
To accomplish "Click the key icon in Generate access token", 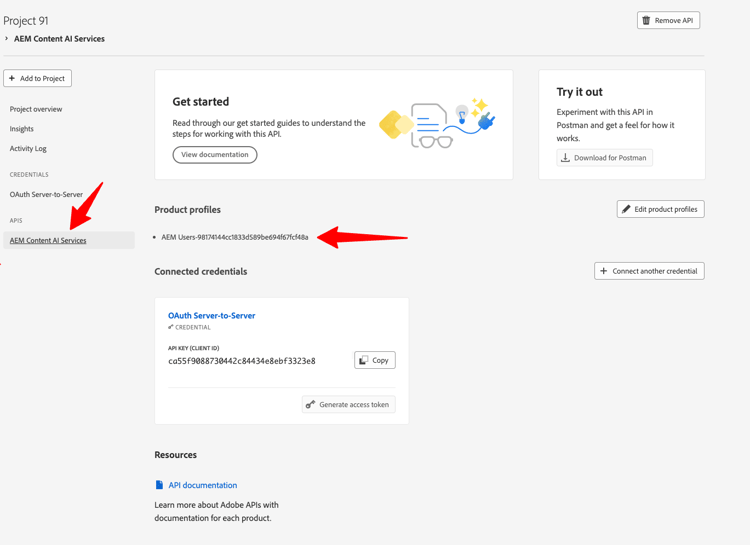I will tap(310, 404).
